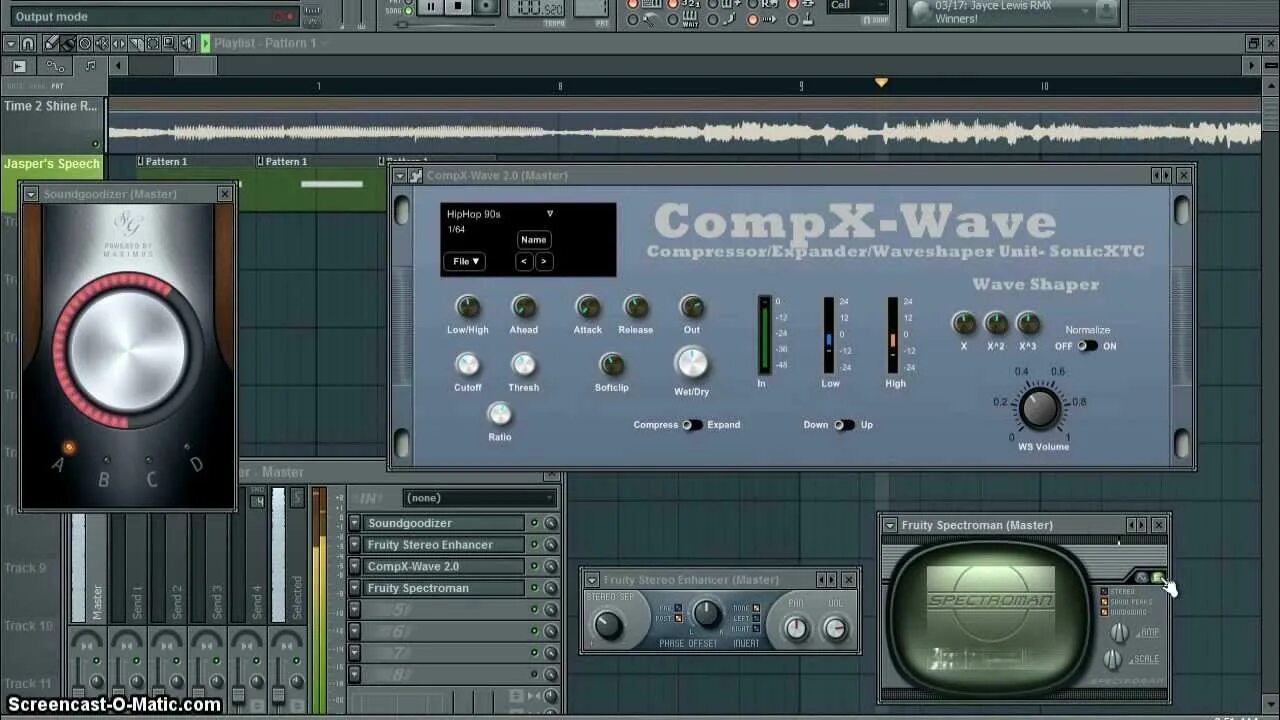
Task: Select the pencil draw tool in playlist toolbar
Action: 51,43
